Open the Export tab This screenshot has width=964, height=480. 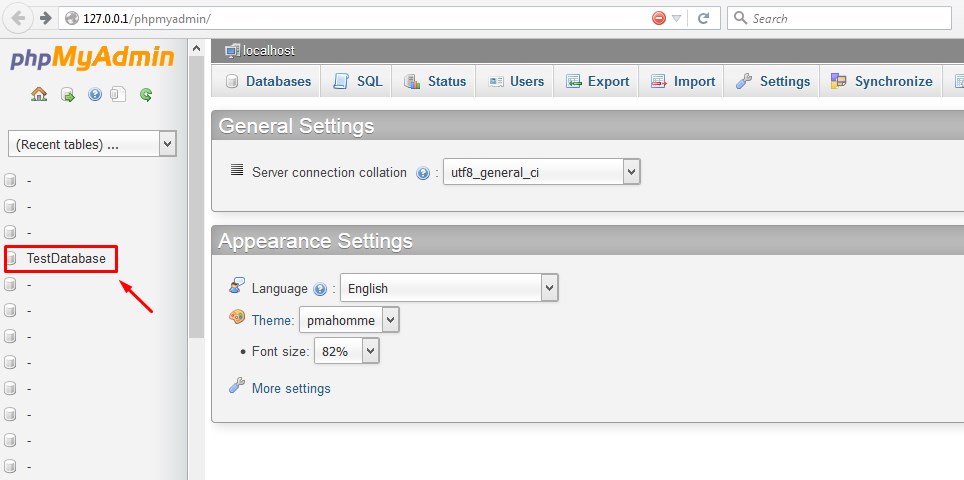point(597,82)
